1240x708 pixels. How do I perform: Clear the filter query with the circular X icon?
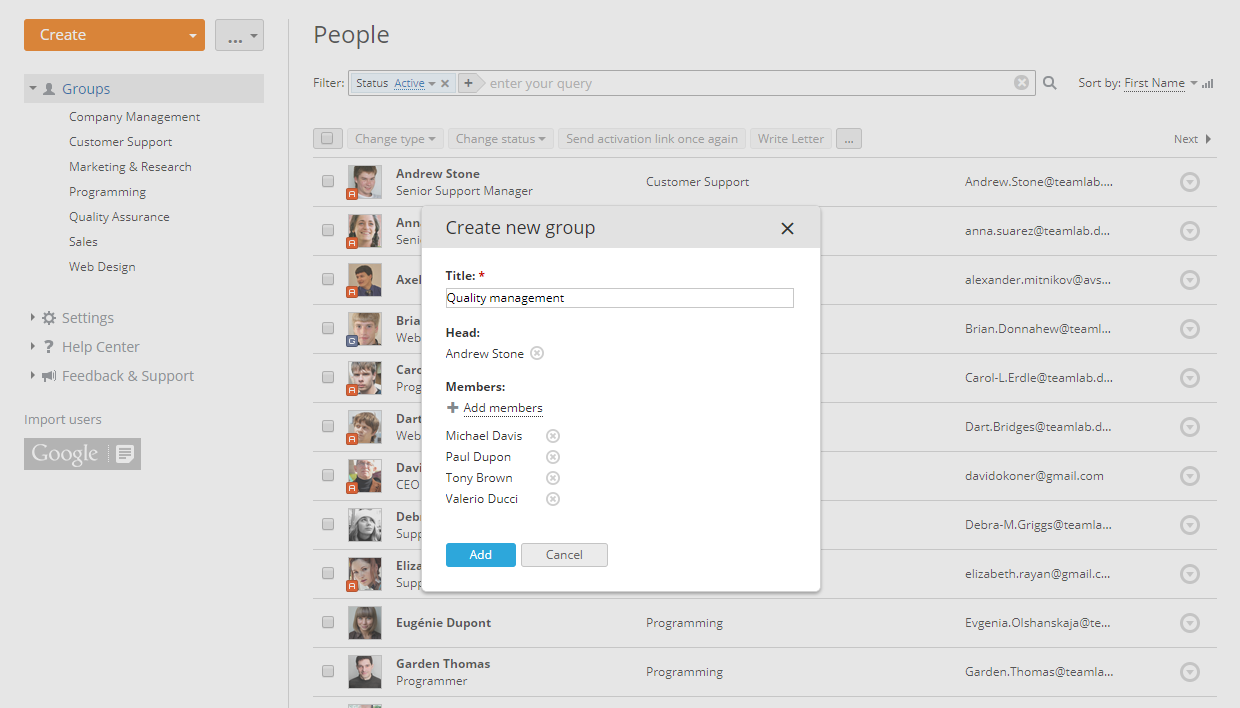[1021, 83]
